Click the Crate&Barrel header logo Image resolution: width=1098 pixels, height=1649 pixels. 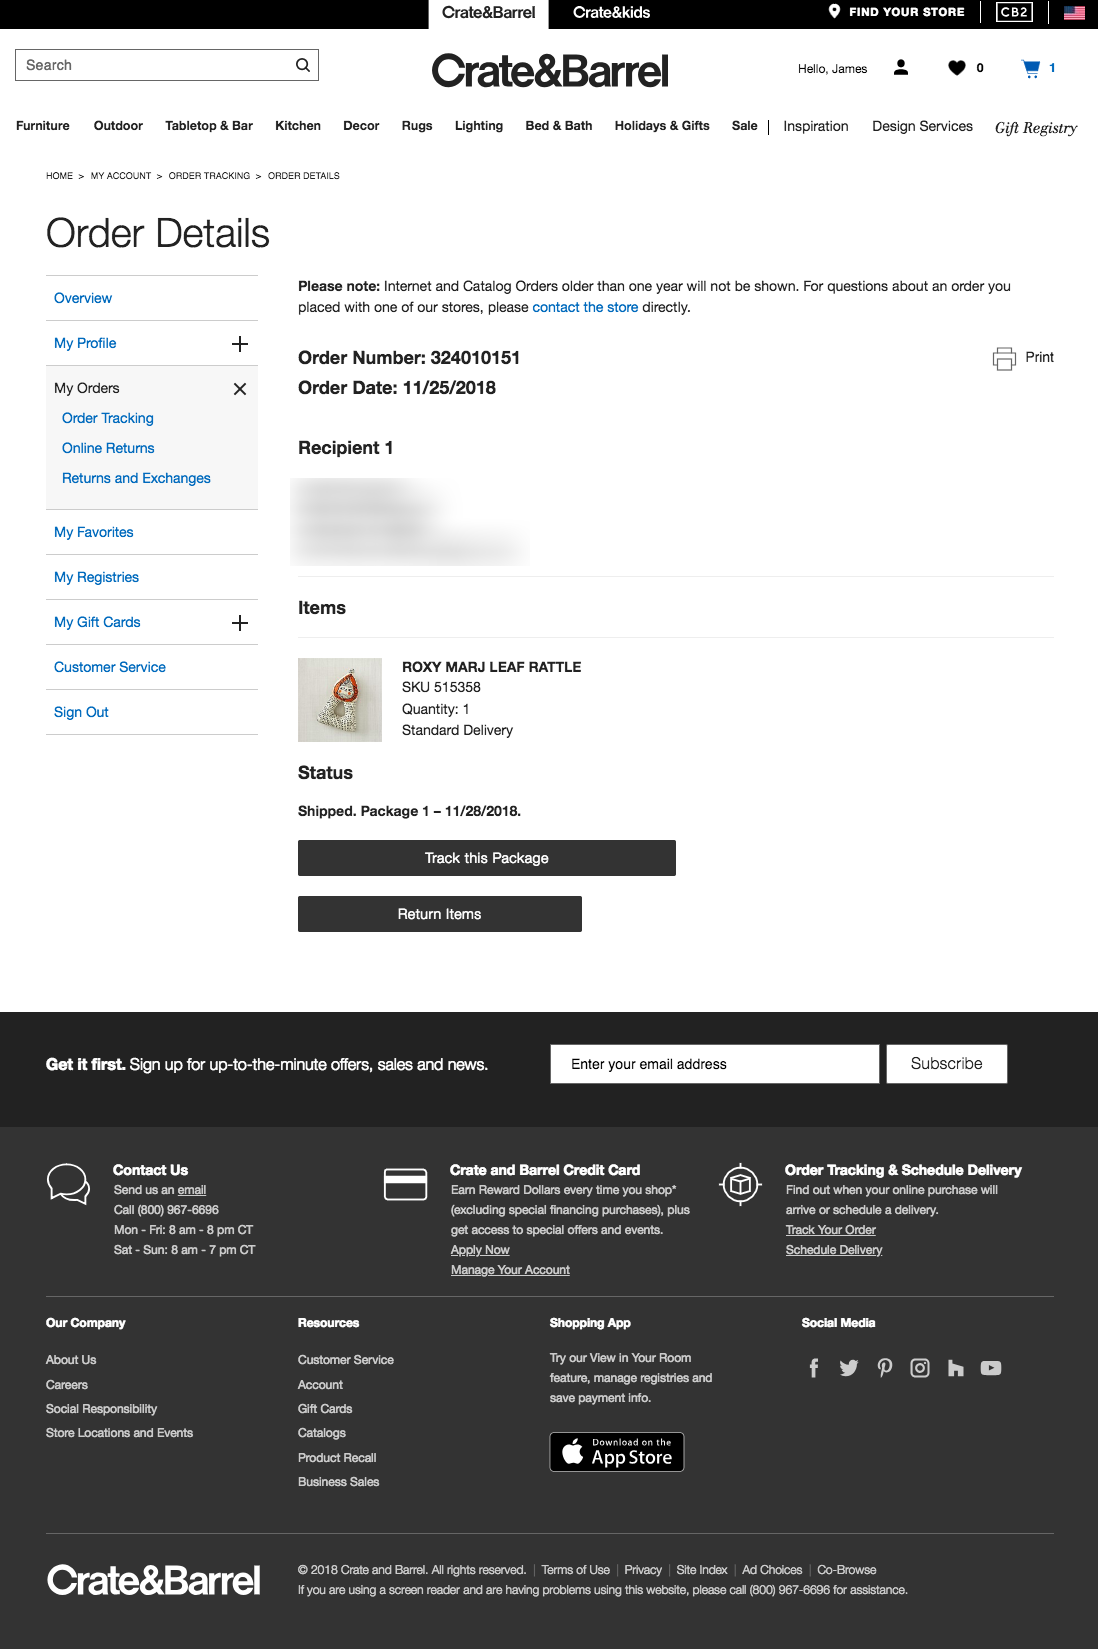tap(550, 71)
